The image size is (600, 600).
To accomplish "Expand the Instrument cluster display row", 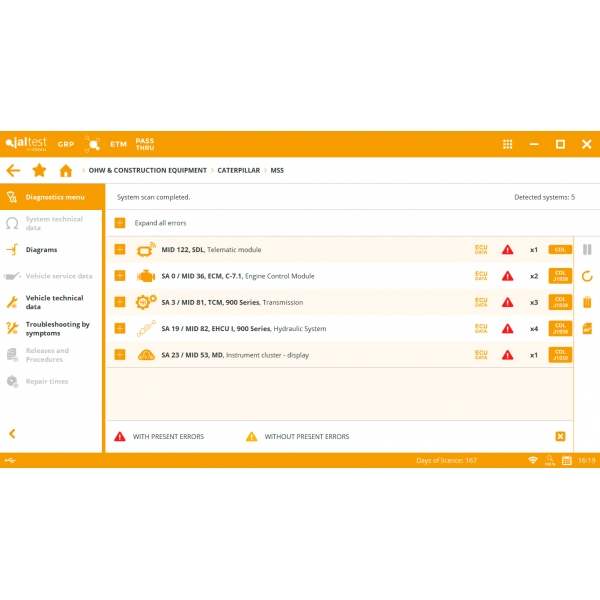I will 120,355.
